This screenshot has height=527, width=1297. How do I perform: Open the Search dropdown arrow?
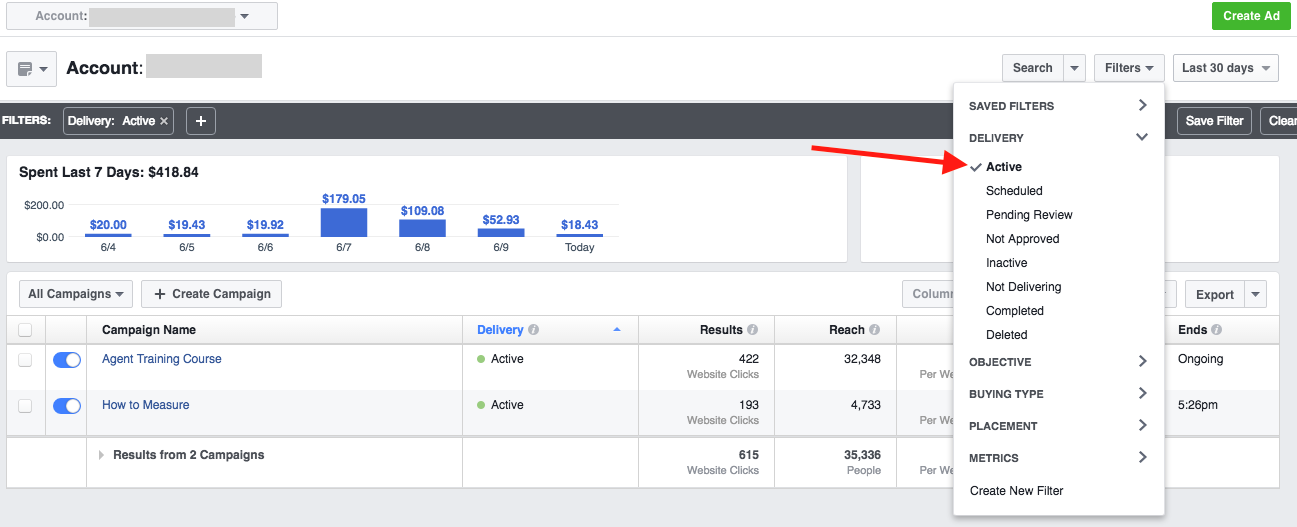click(x=1074, y=68)
